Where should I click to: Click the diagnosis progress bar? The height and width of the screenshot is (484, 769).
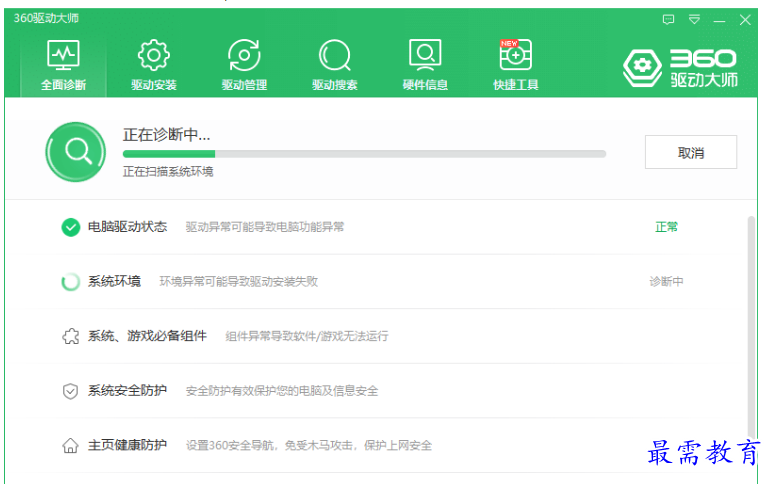coord(364,154)
